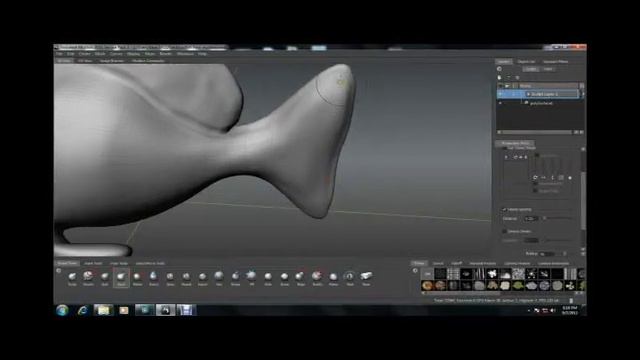The width and height of the screenshot is (640, 360).
Task: Select the Erase brush tool
Action: pyautogui.click(x=366, y=278)
